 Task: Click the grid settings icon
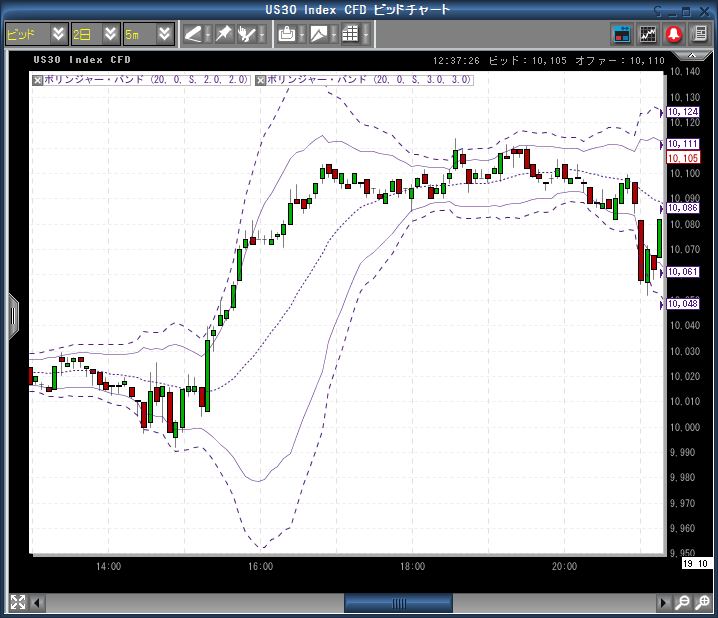click(x=349, y=34)
